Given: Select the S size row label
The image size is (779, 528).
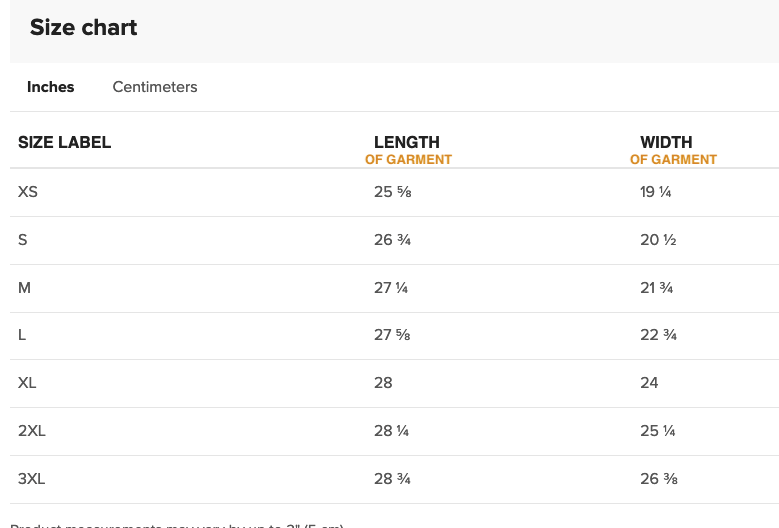Looking at the screenshot, I should click(x=23, y=240).
